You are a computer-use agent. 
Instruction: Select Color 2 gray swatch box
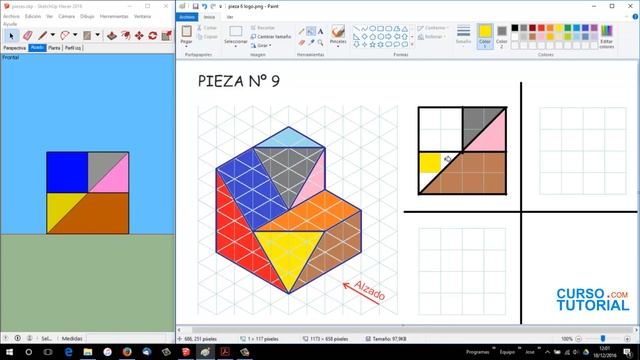click(x=502, y=36)
